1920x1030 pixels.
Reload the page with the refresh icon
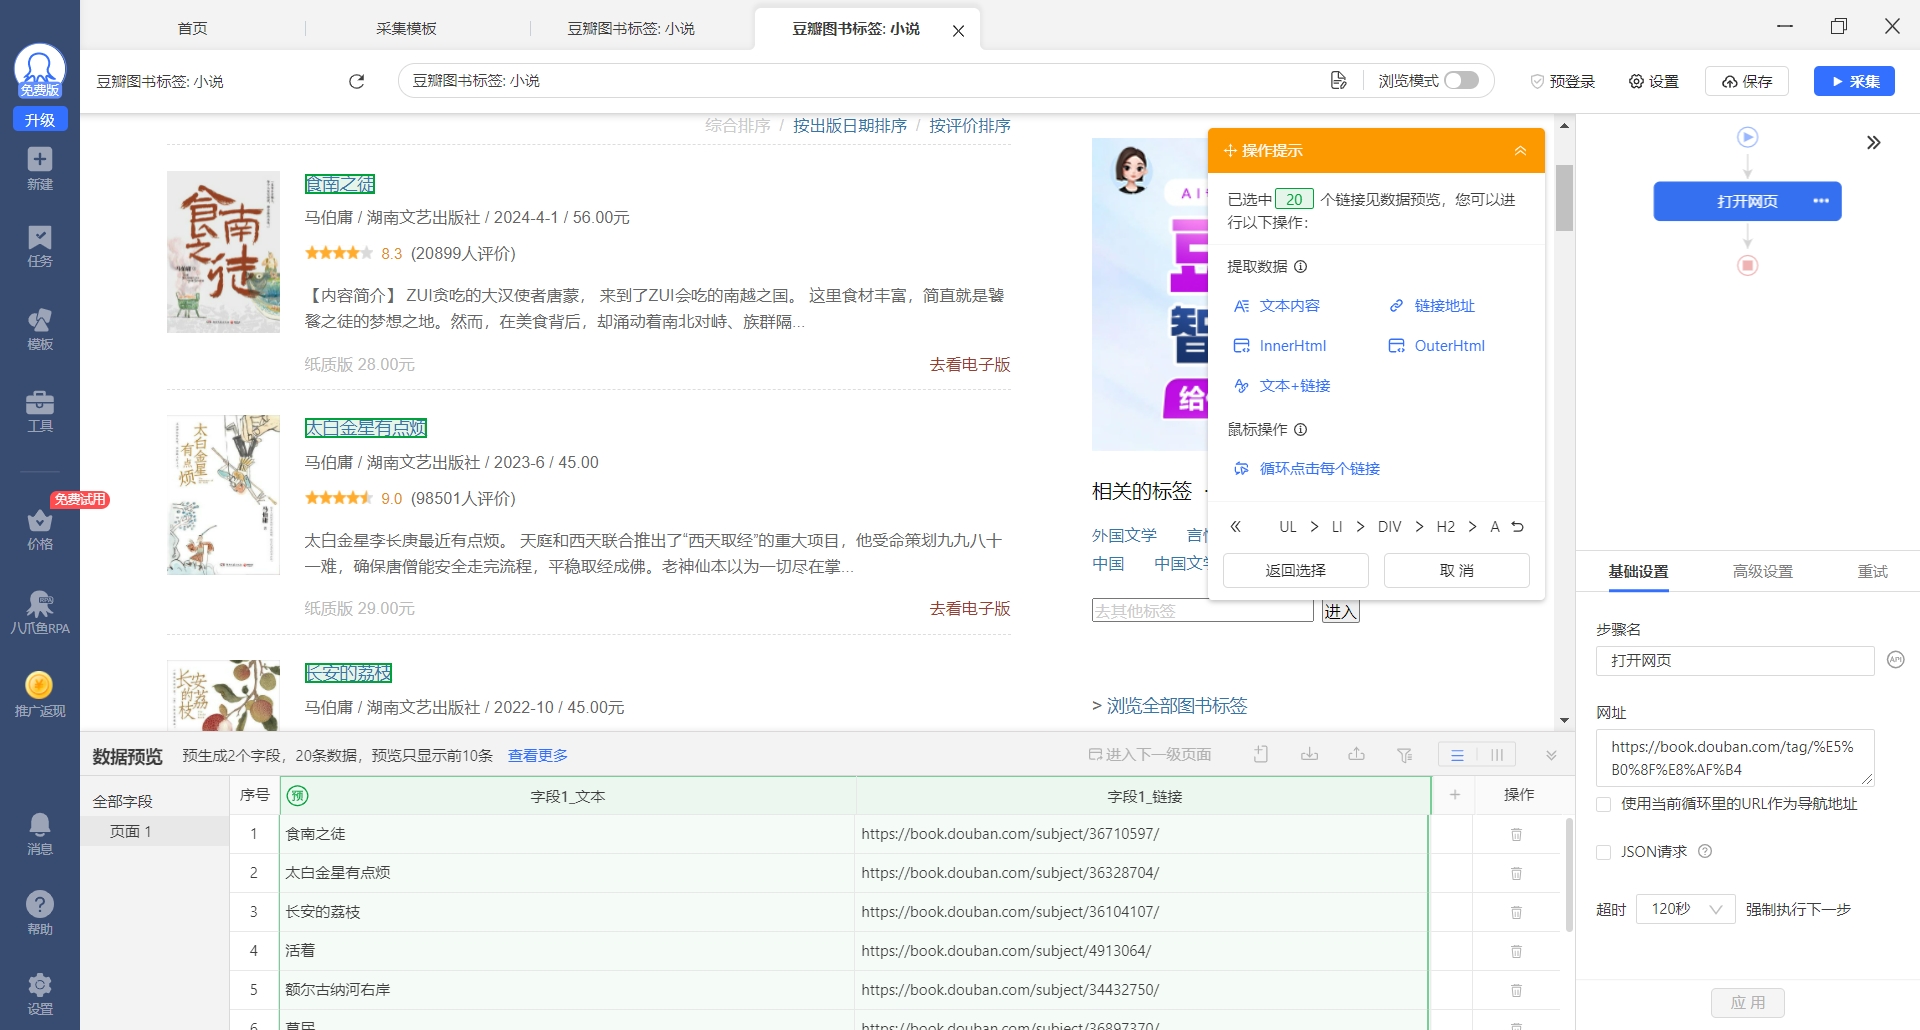pyautogui.click(x=356, y=81)
